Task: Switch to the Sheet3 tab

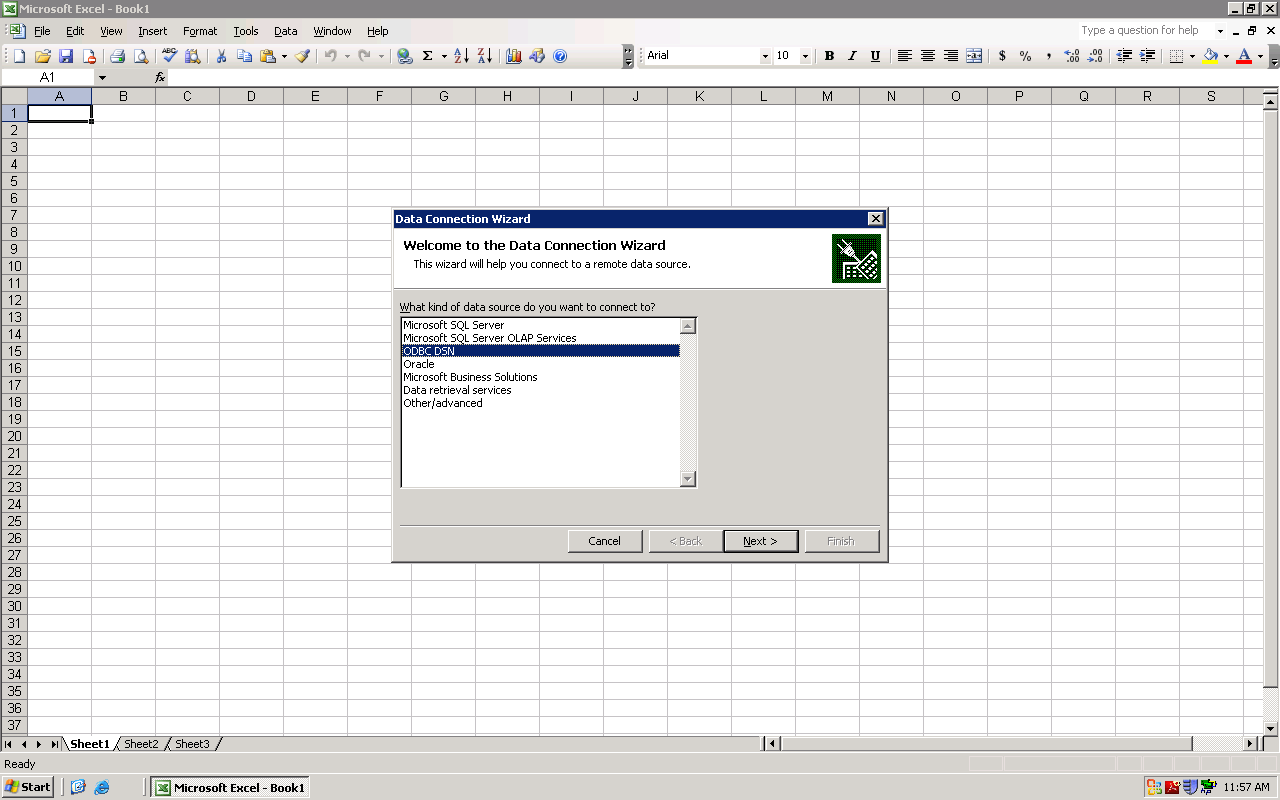Action: coord(192,744)
